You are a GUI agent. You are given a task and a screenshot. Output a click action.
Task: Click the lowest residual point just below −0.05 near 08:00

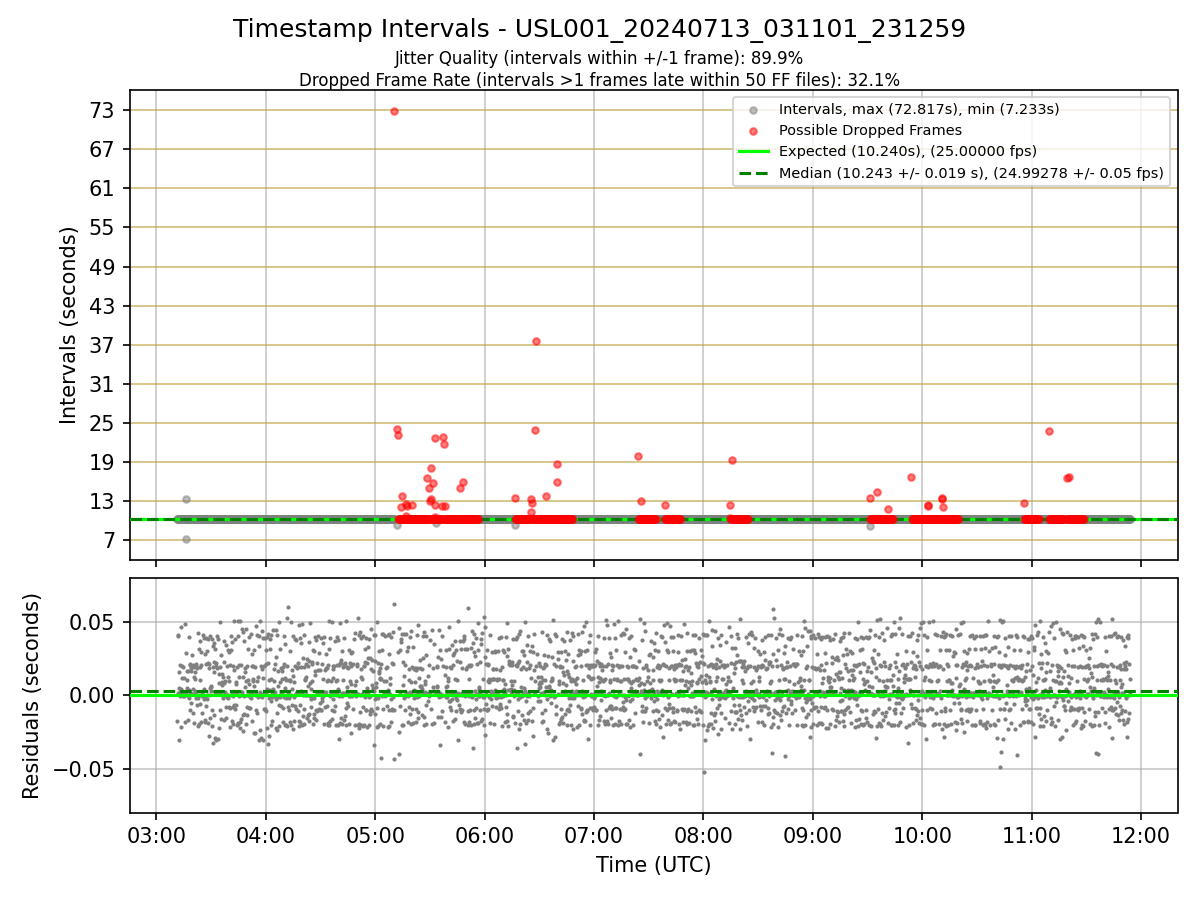(704, 772)
